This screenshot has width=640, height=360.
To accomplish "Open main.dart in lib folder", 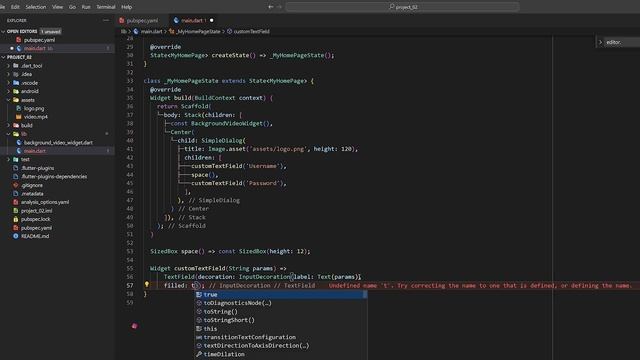I will tap(35, 151).
